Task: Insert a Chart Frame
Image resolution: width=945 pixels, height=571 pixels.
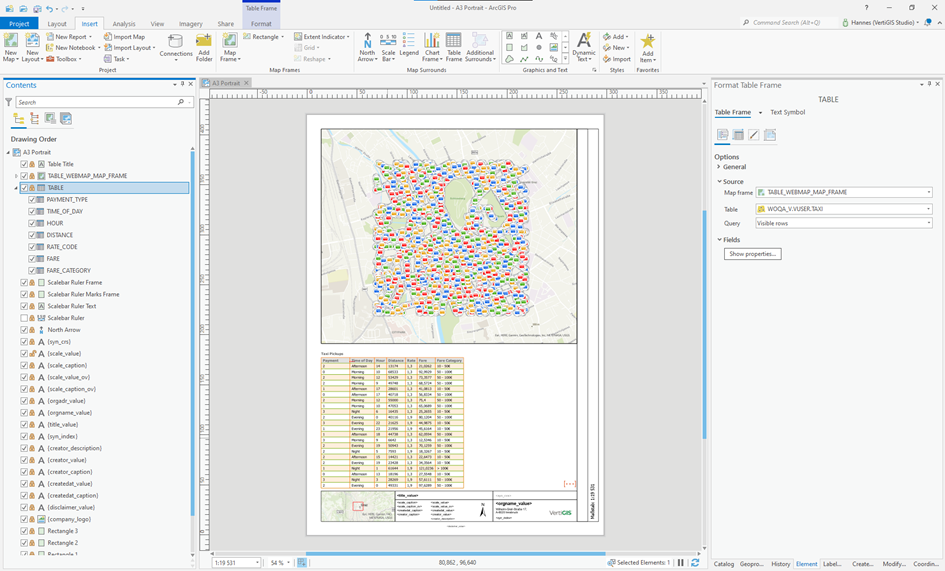Action: pos(432,47)
